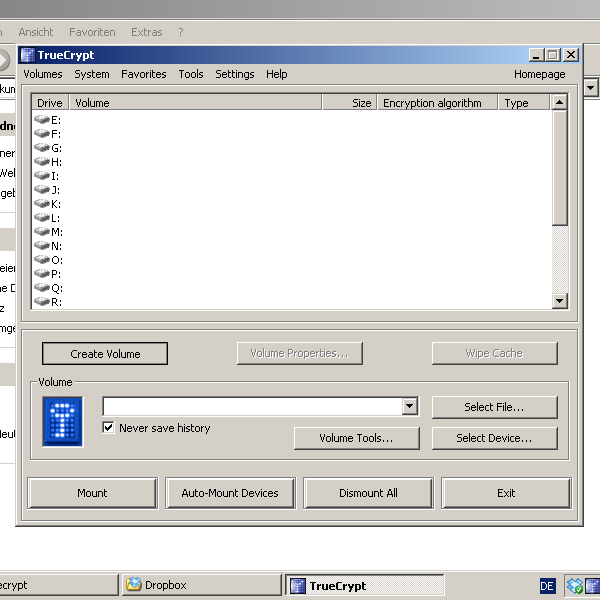
Task: Open the Help menu
Action: click(277, 74)
